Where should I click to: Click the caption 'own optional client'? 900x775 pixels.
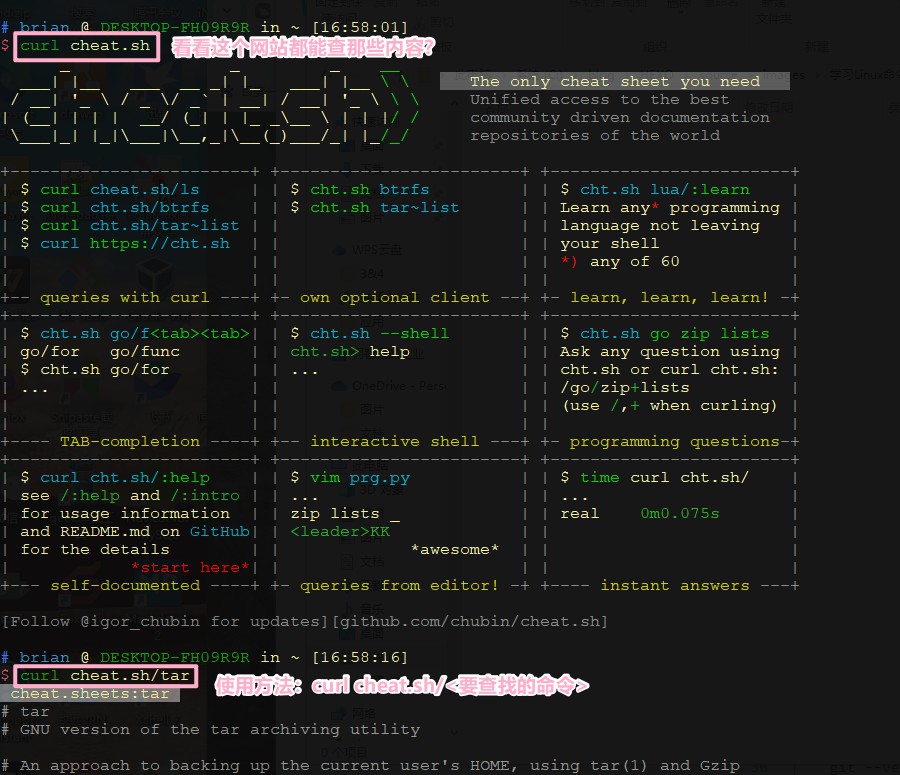(x=394, y=297)
